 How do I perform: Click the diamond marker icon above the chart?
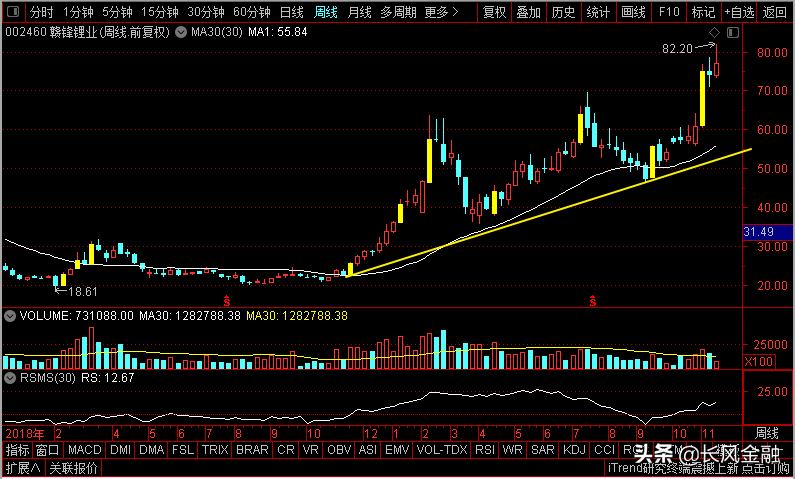[714, 33]
